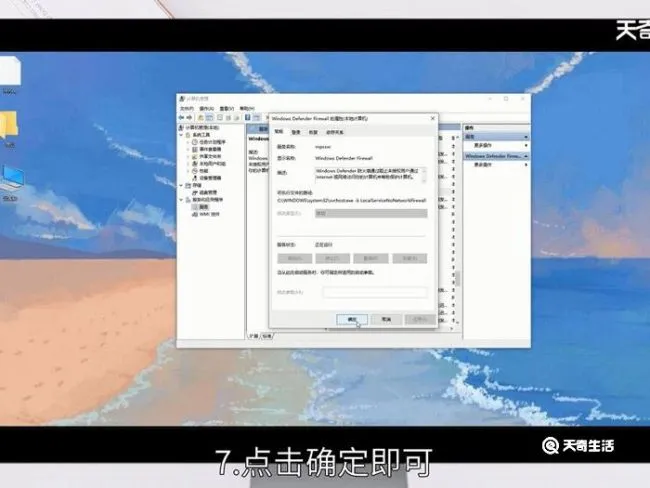Click the description text box scrollbar

424,175
